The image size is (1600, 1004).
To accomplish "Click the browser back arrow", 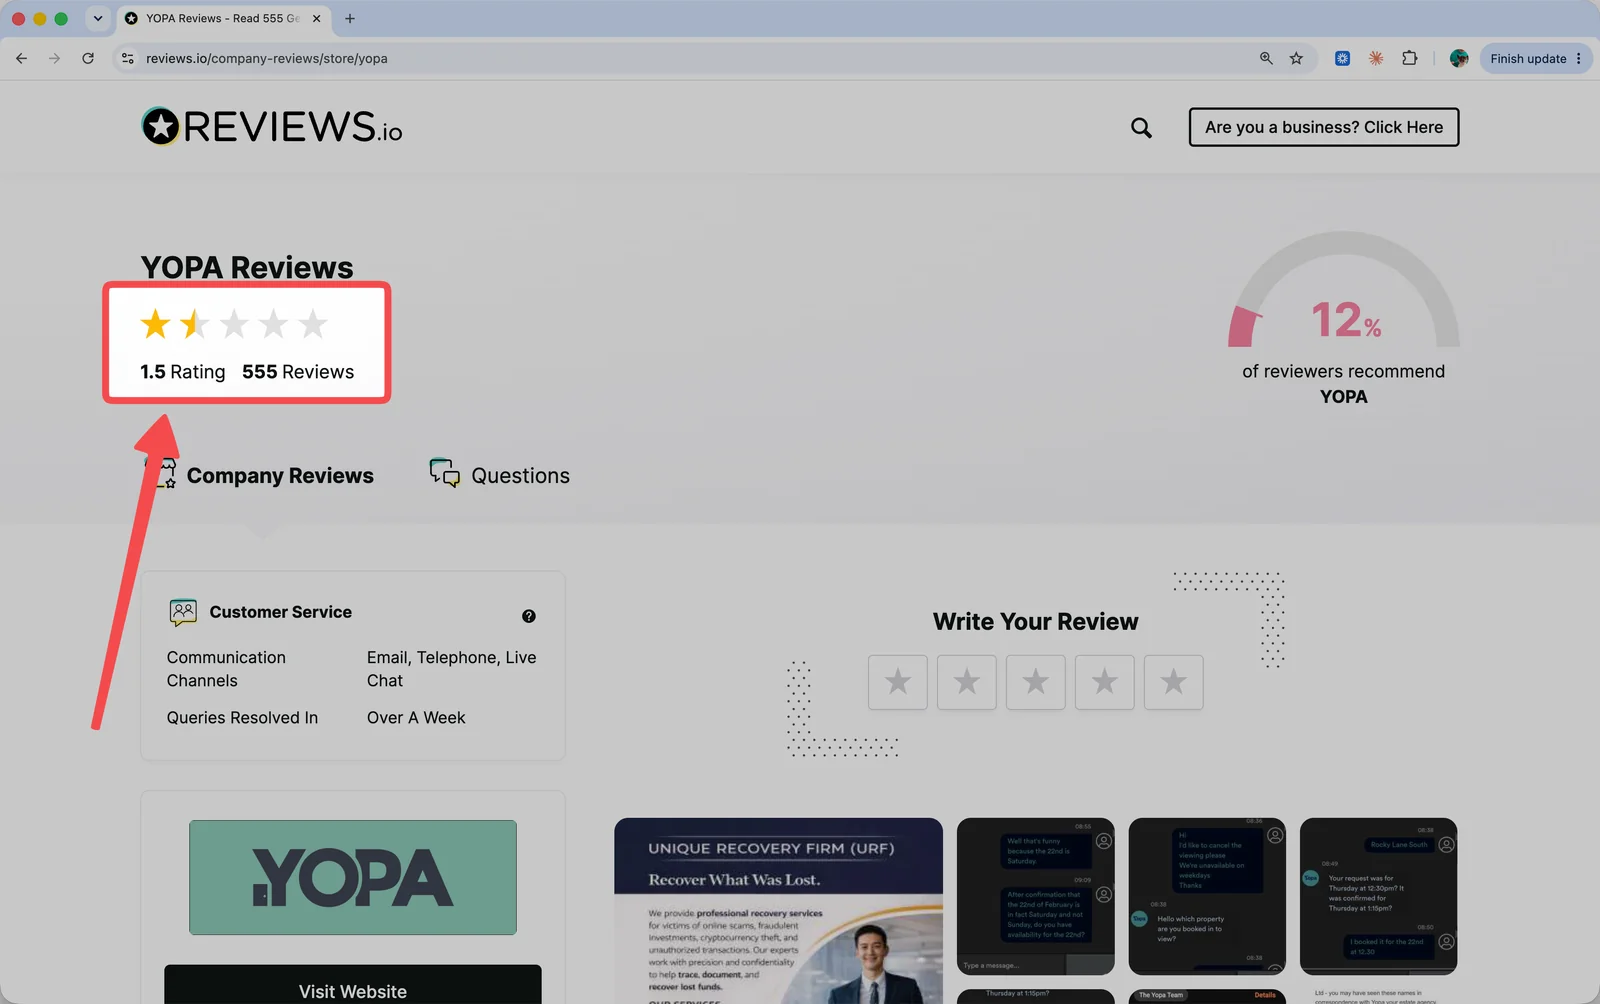I will 21,58.
